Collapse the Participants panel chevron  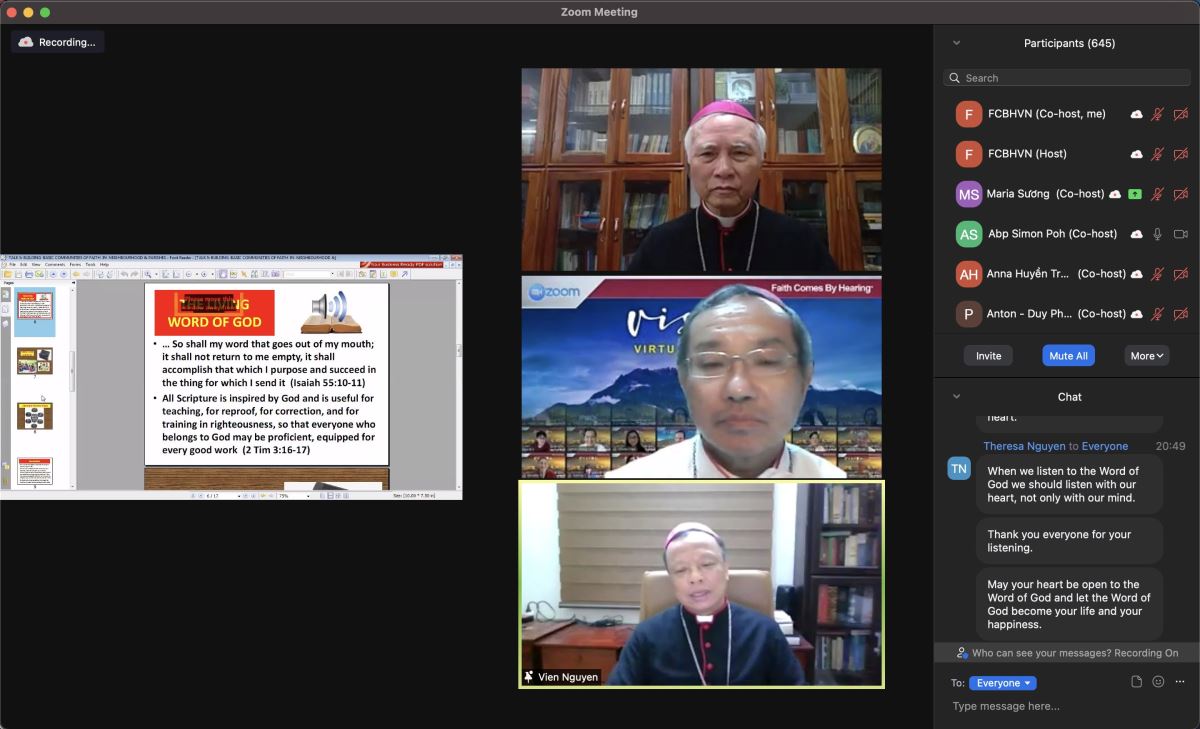click(957, 43)
